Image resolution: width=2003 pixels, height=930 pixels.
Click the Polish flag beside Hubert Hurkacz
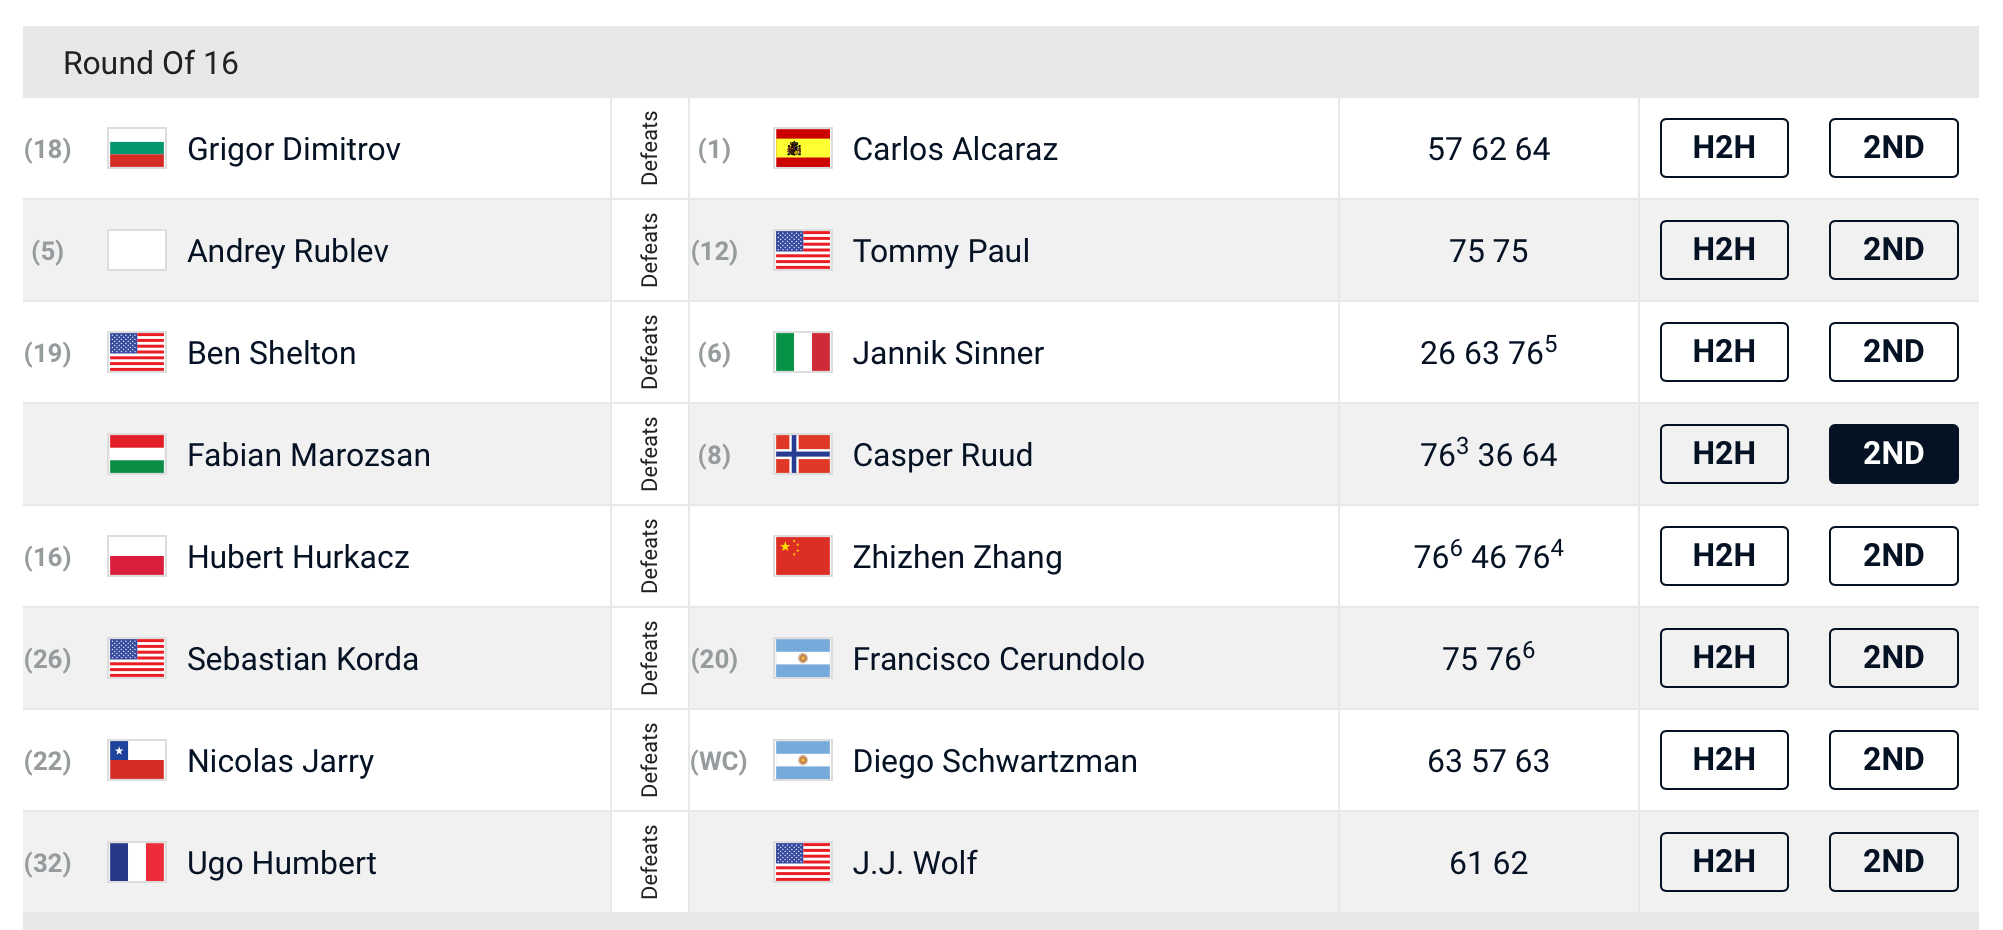click(137, 557)
